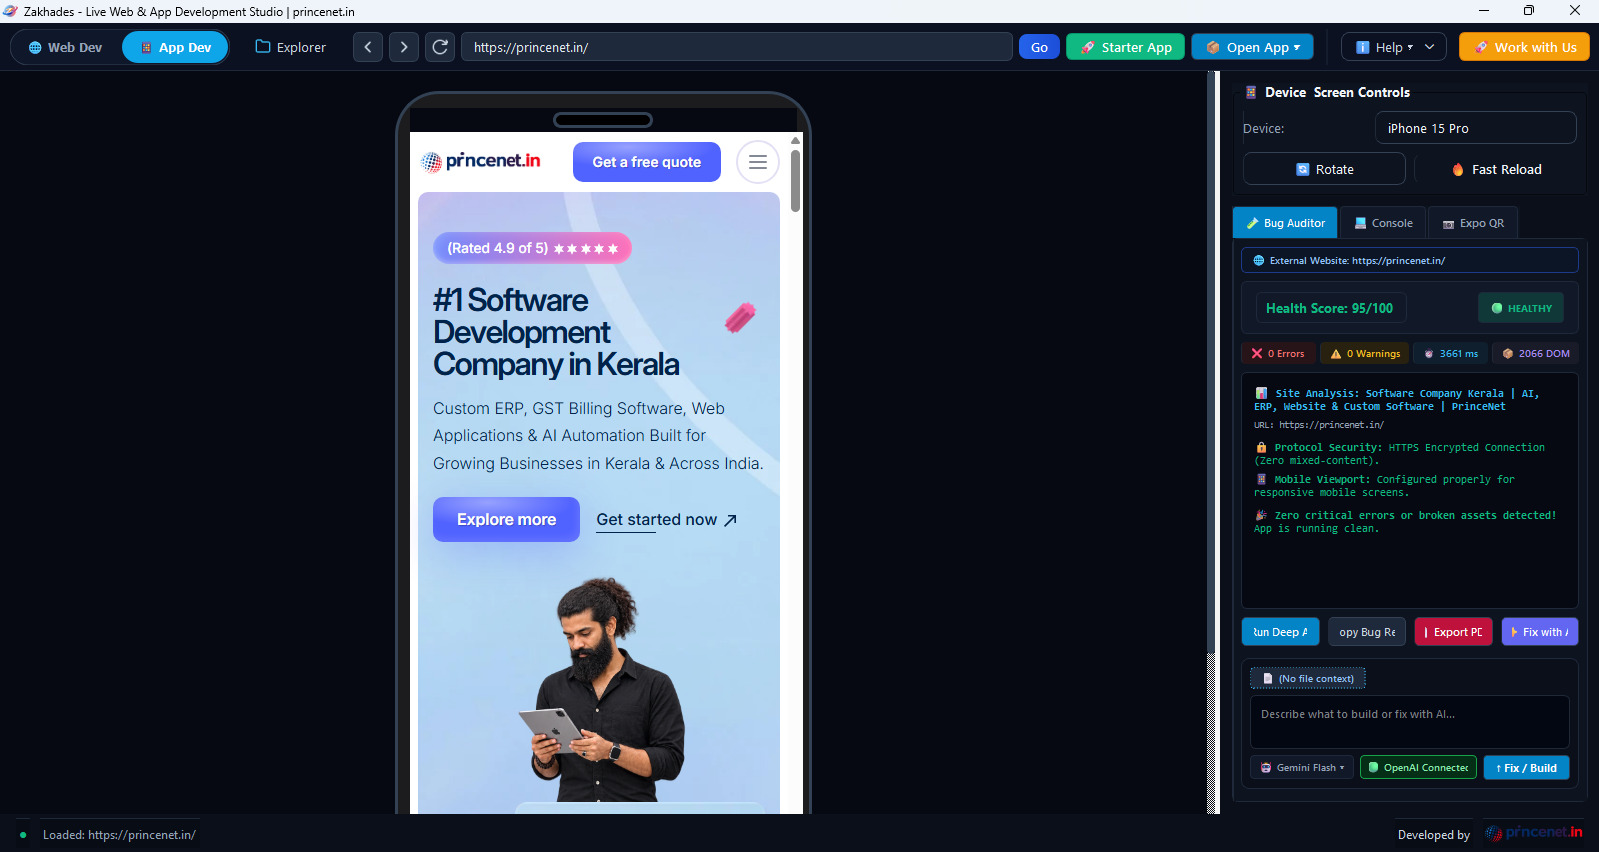Select the Expo QR tab
The width and height of the screenshot is (1599, 852).
coord(1473,223)
